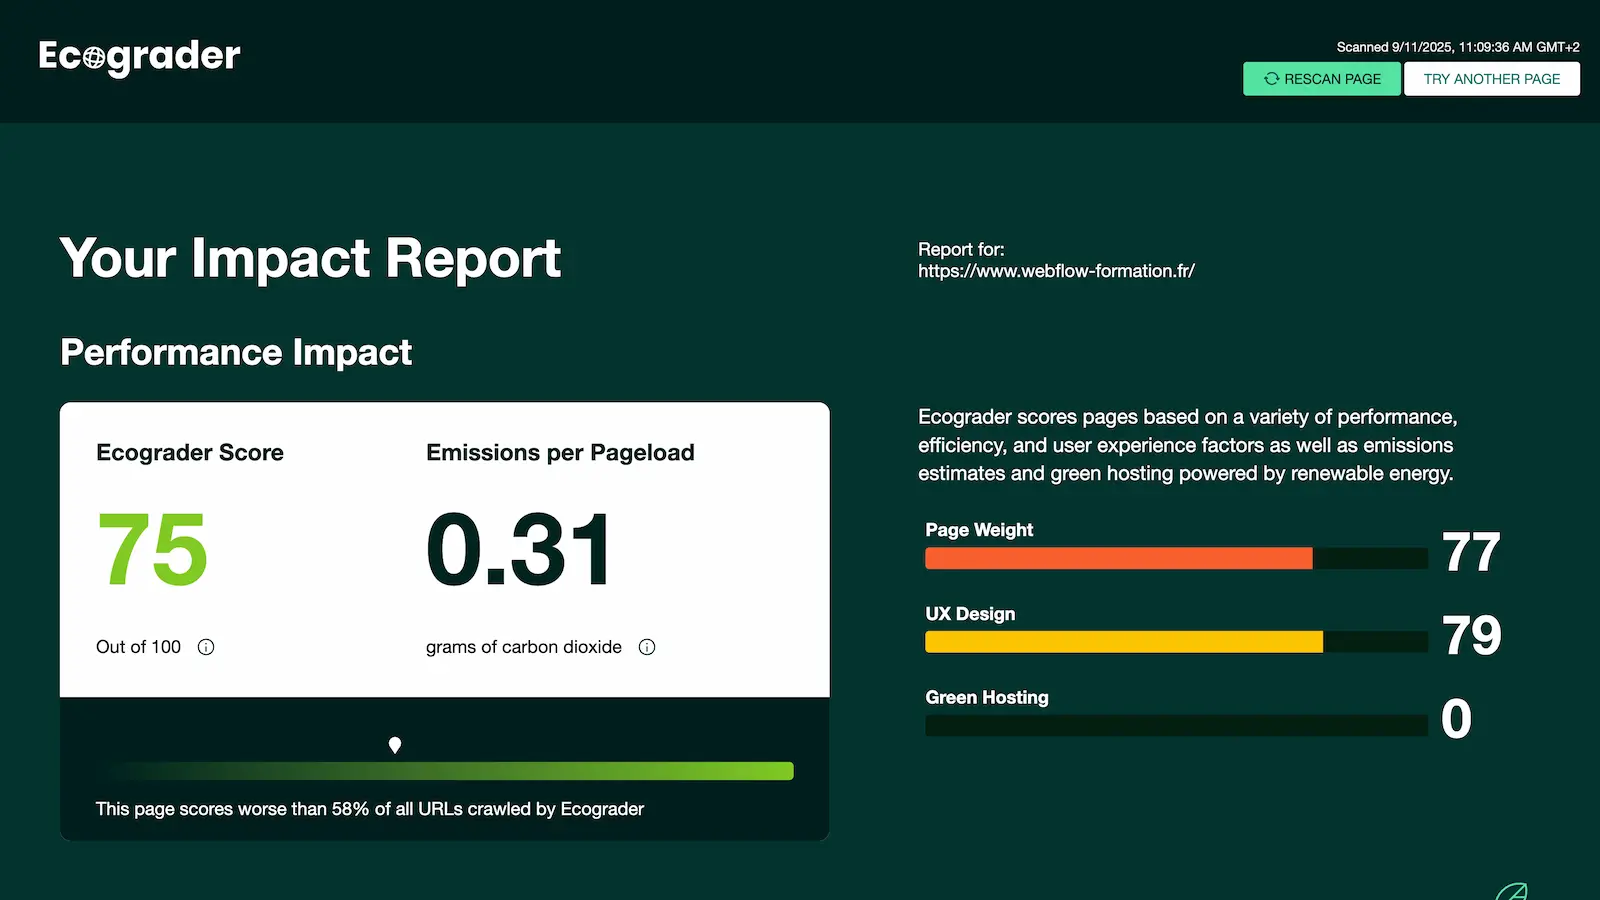The image size is (1600, 900).
Task: Click the yellow UX Design bar
Action: 1124,642
